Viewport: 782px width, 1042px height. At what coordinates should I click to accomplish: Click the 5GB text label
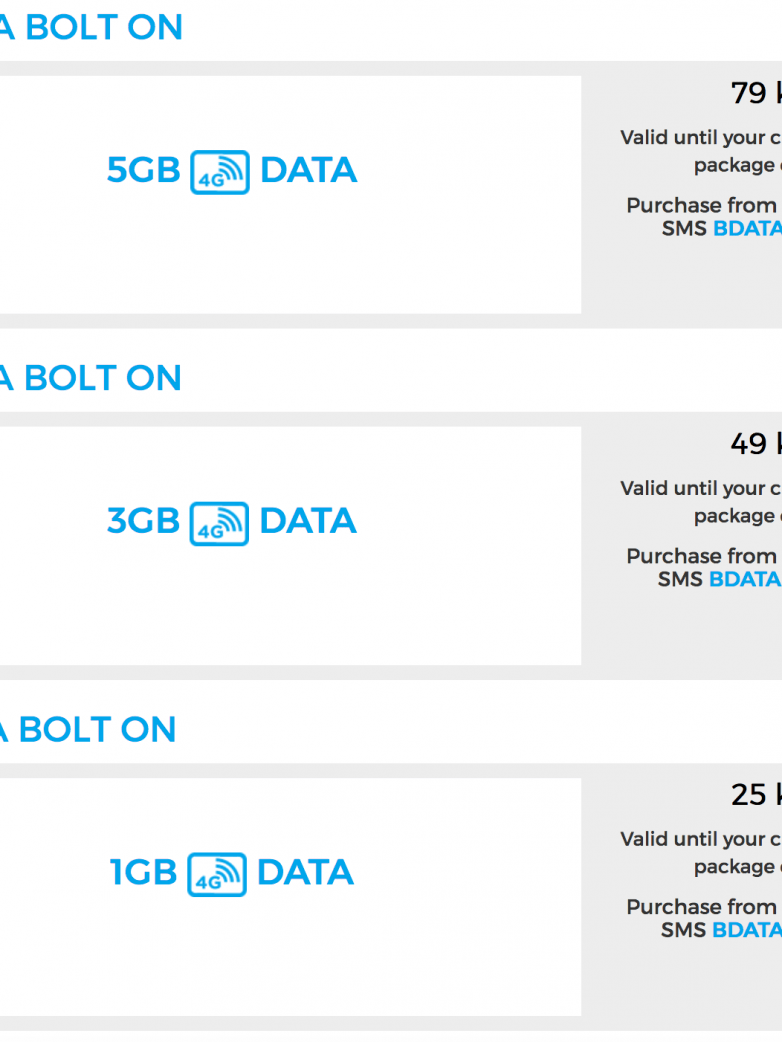143,171
